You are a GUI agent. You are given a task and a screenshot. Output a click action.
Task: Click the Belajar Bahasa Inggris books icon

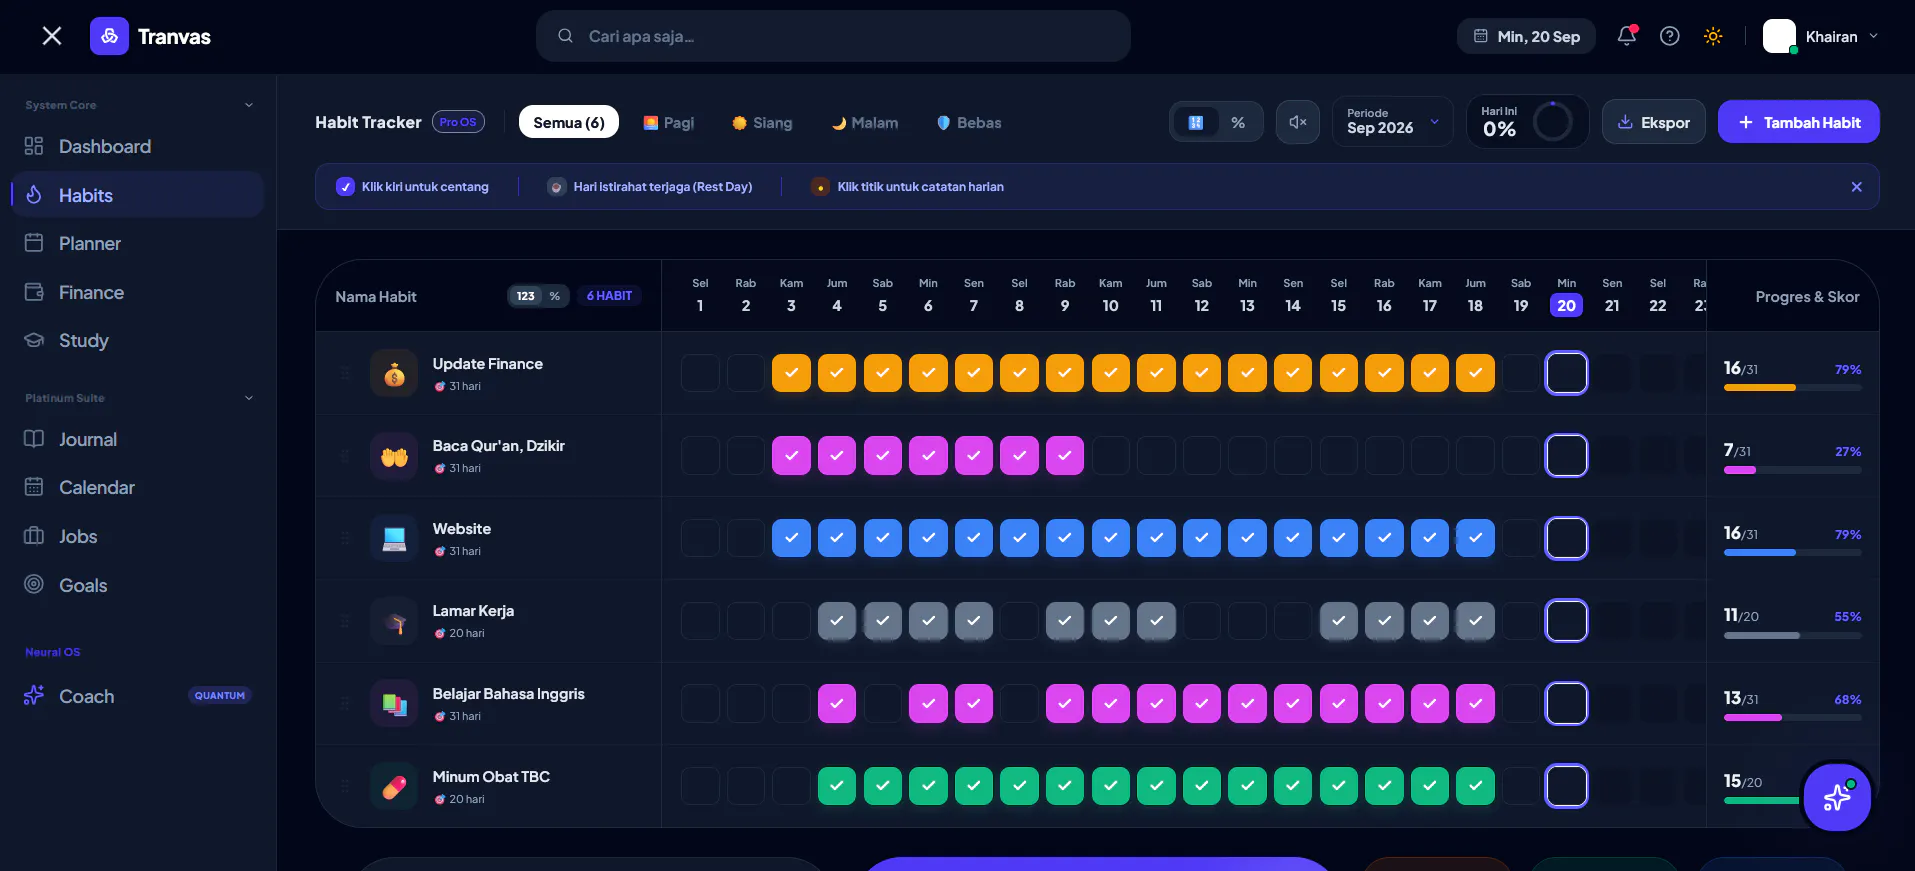tap(394, 704)
